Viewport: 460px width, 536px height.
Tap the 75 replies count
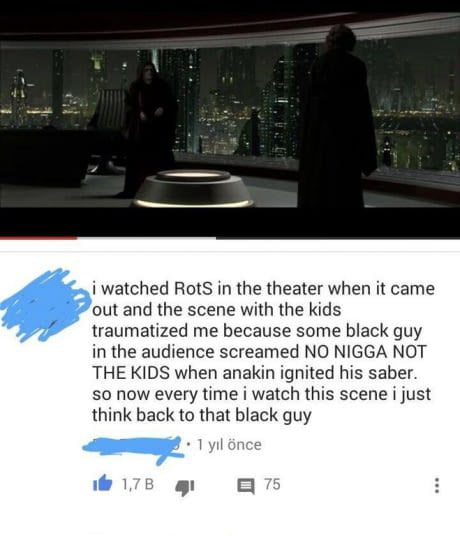coord(272,484)
